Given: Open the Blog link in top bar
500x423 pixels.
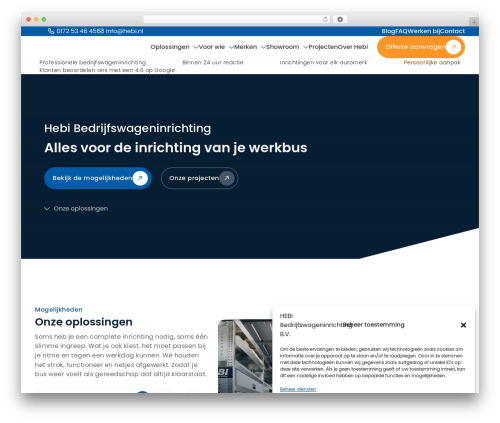Looking at the screenshot, I should tap(388, 31).
